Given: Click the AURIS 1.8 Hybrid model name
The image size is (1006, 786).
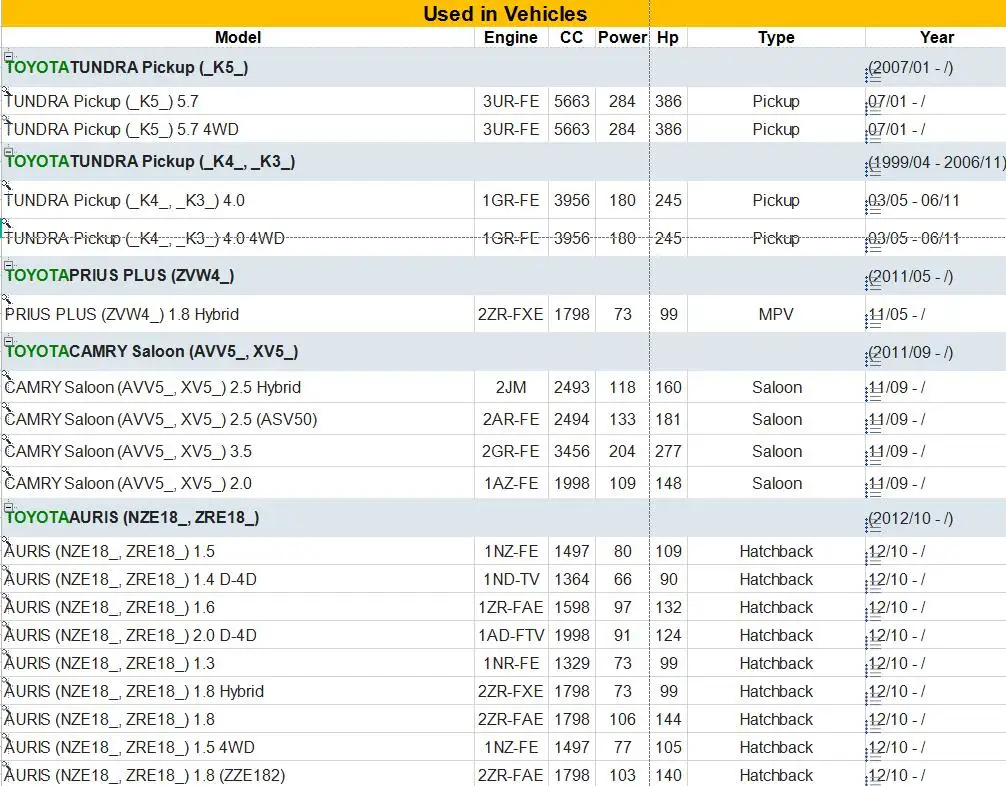Looking at the screenshot, I should [x=134, y=691].
